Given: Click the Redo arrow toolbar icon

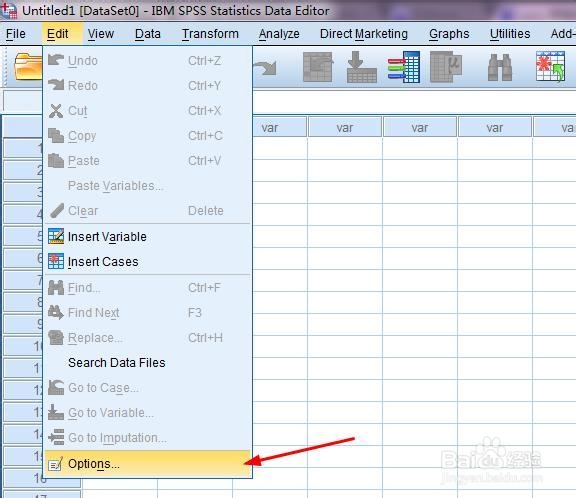Looking at the screenshot, I should (x=265, y=68).
